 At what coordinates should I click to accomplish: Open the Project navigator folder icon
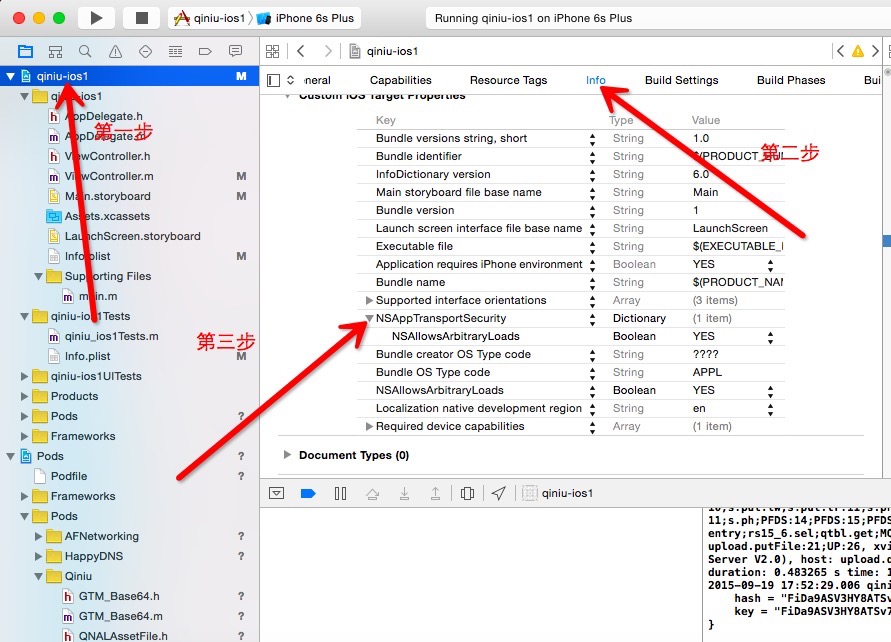pyautogui.click(x=26, y=52)
